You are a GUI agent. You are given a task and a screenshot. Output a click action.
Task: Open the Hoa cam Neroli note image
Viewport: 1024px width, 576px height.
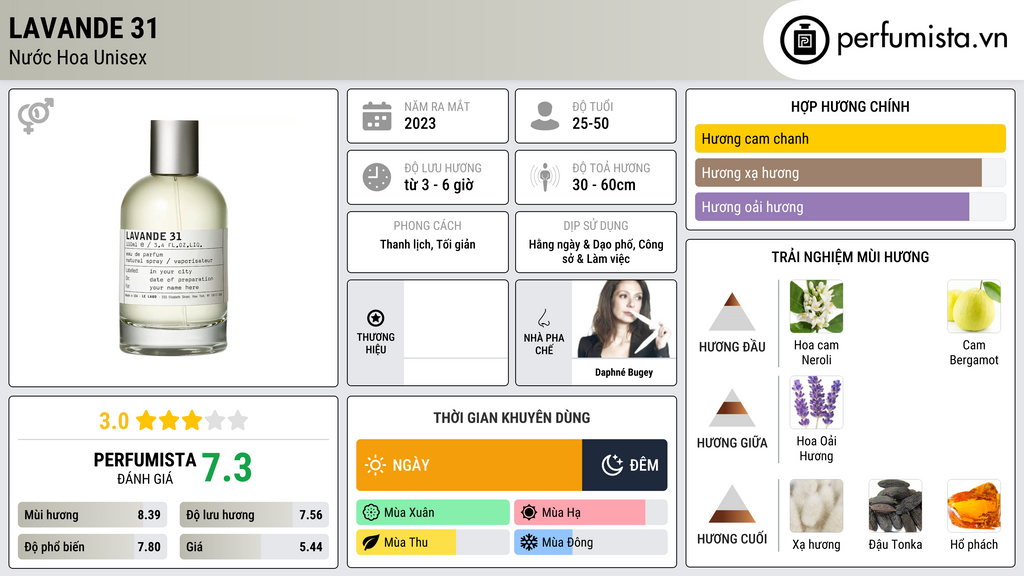816,307
